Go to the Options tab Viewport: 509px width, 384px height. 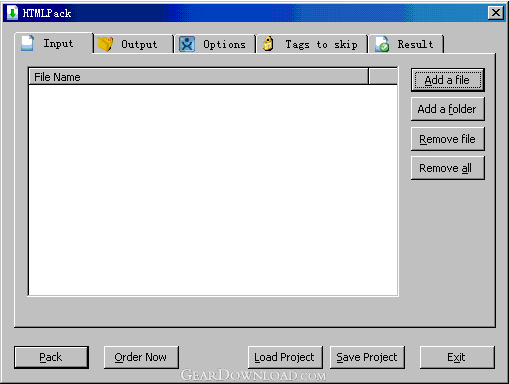click(x=215, y=44)
